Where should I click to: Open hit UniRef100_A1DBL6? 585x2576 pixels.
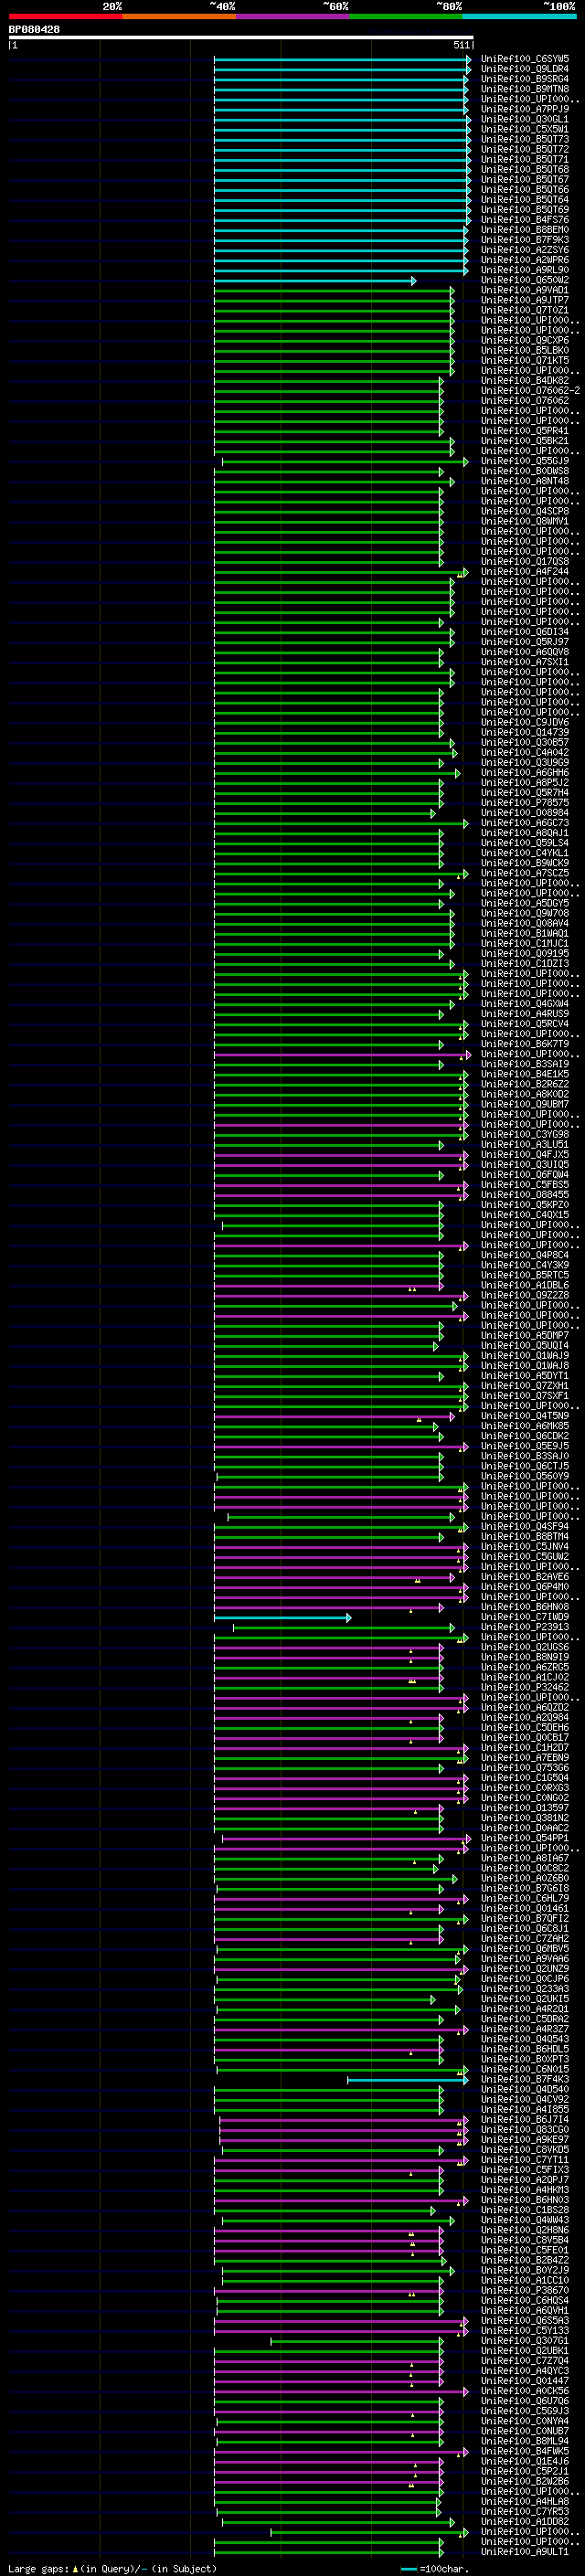coord(525,1285)
